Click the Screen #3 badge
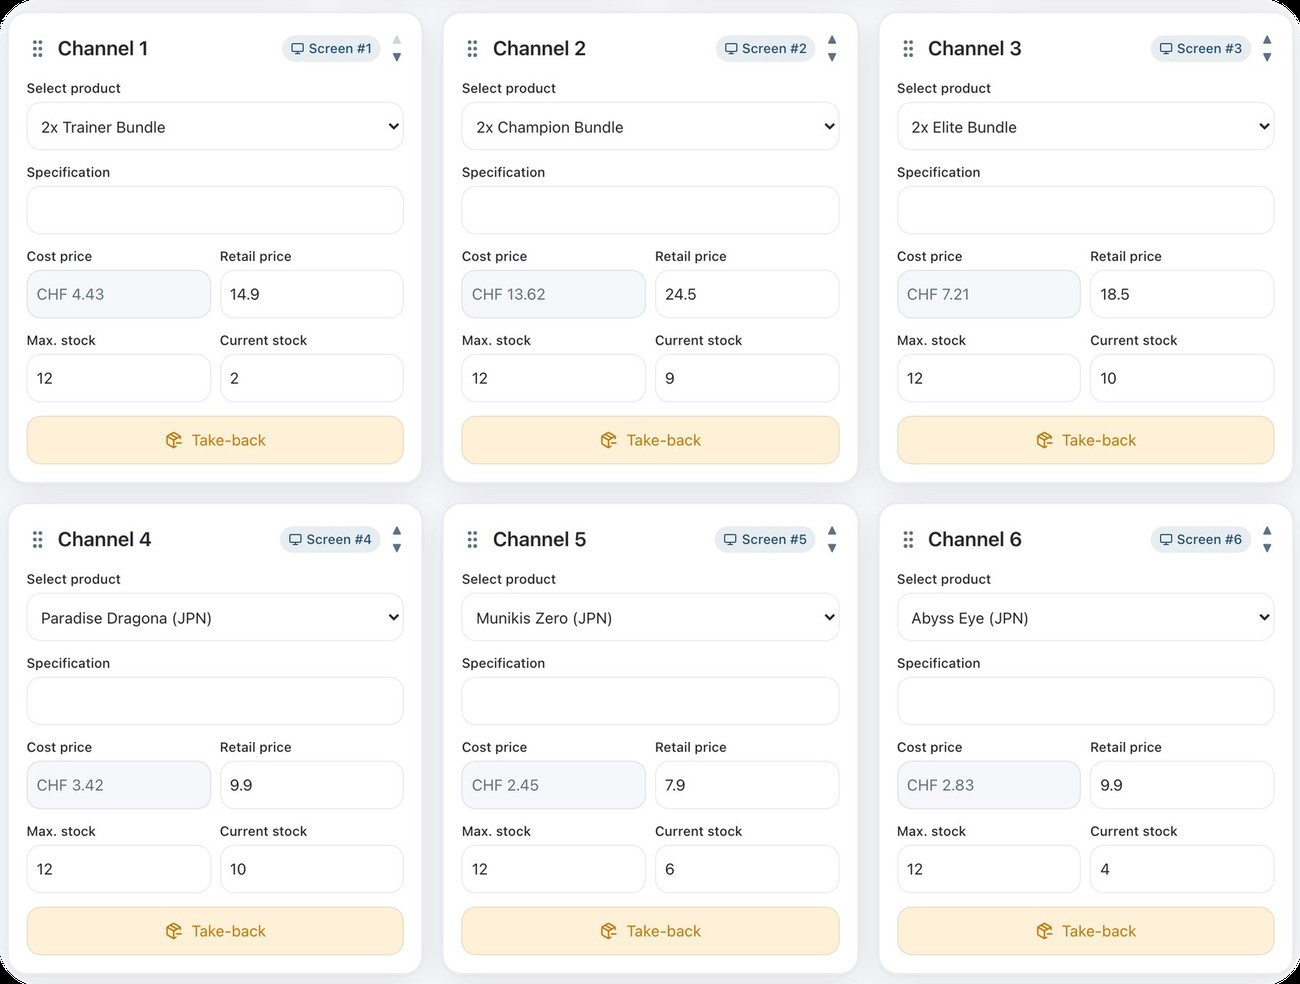 tap(1201, 48)
